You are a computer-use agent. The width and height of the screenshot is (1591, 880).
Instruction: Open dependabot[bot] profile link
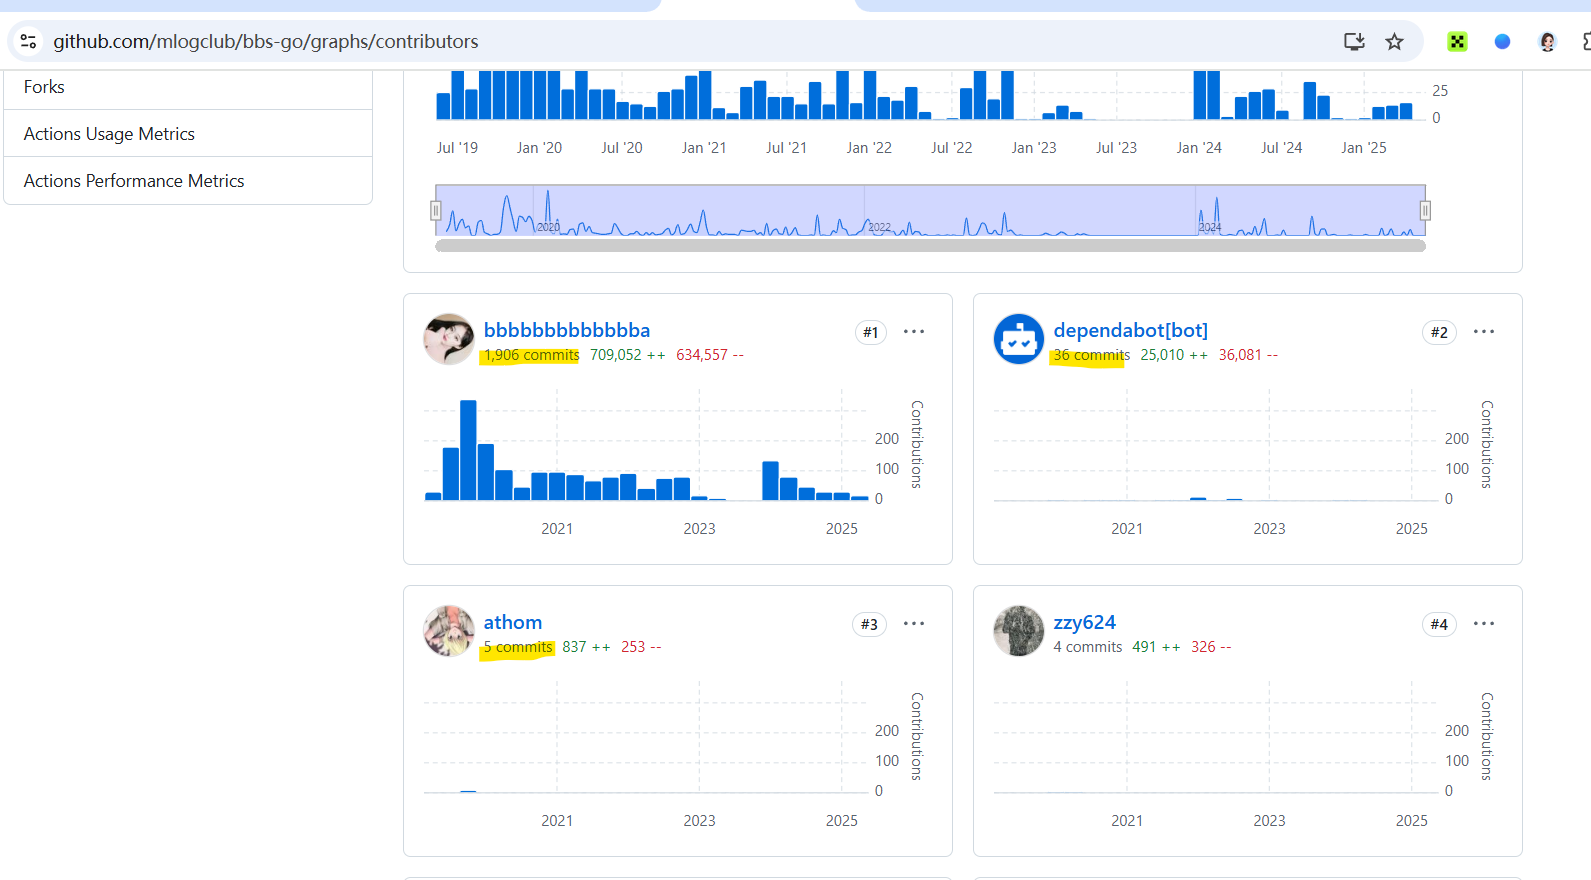(x=1130, y=330)
